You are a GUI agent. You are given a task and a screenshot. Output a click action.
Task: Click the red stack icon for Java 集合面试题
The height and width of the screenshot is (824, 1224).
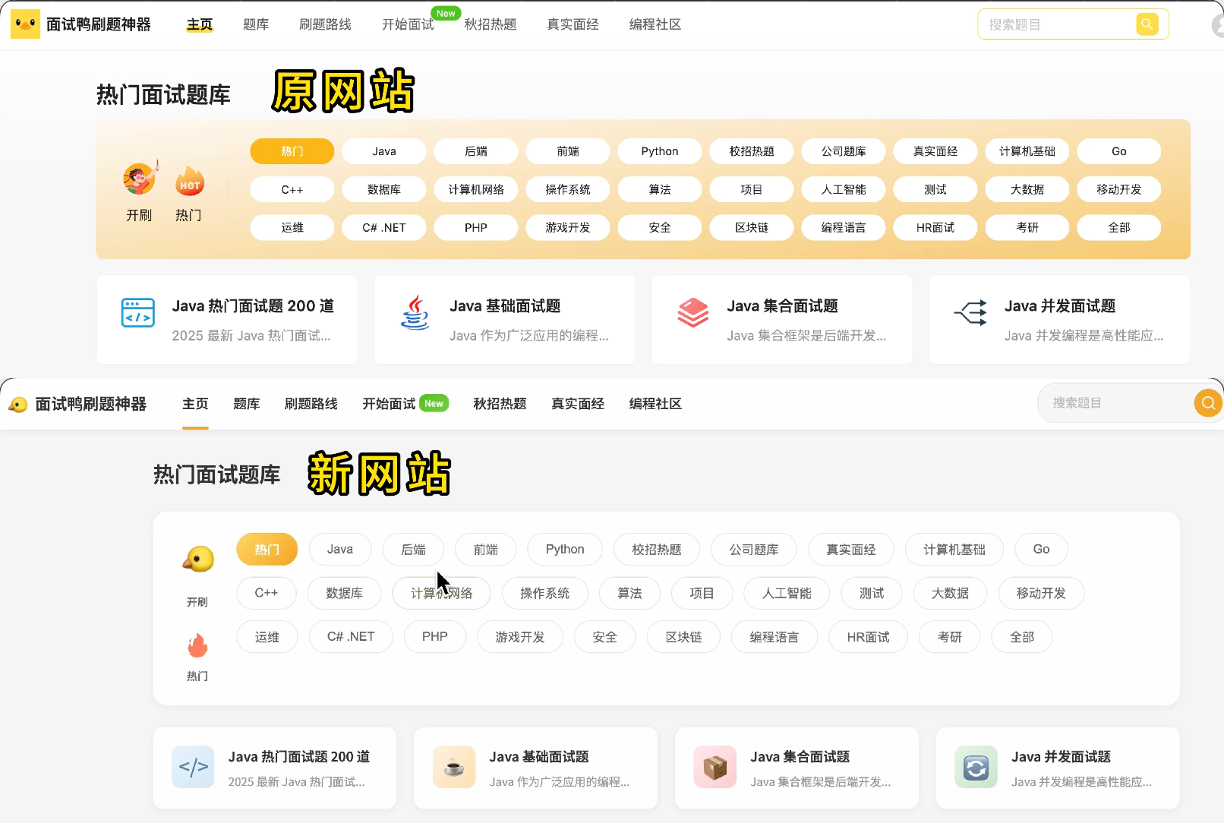click(x=692, y=313)
